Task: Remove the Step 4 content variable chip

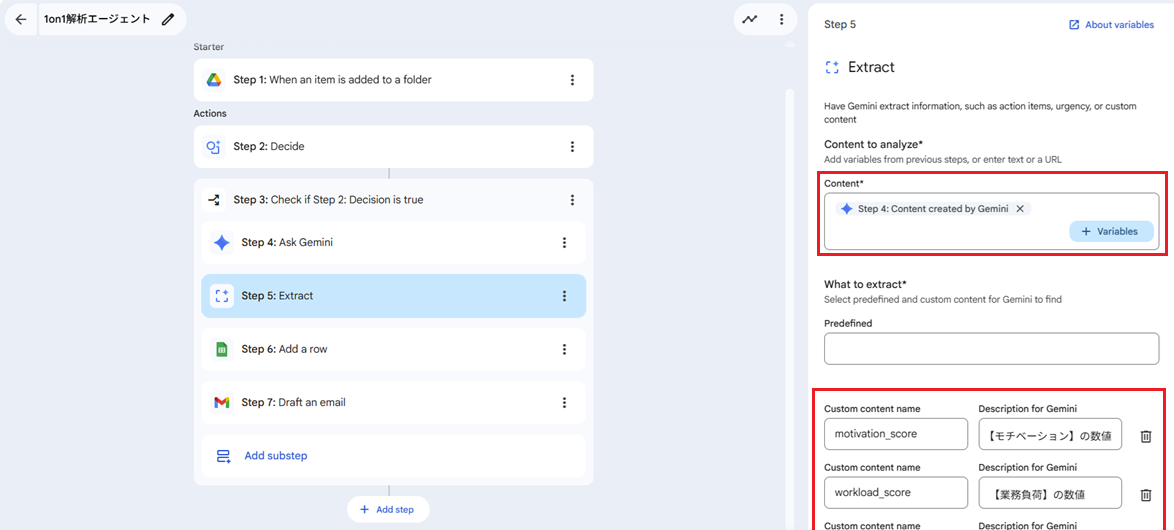Action: pos(1020,209)
